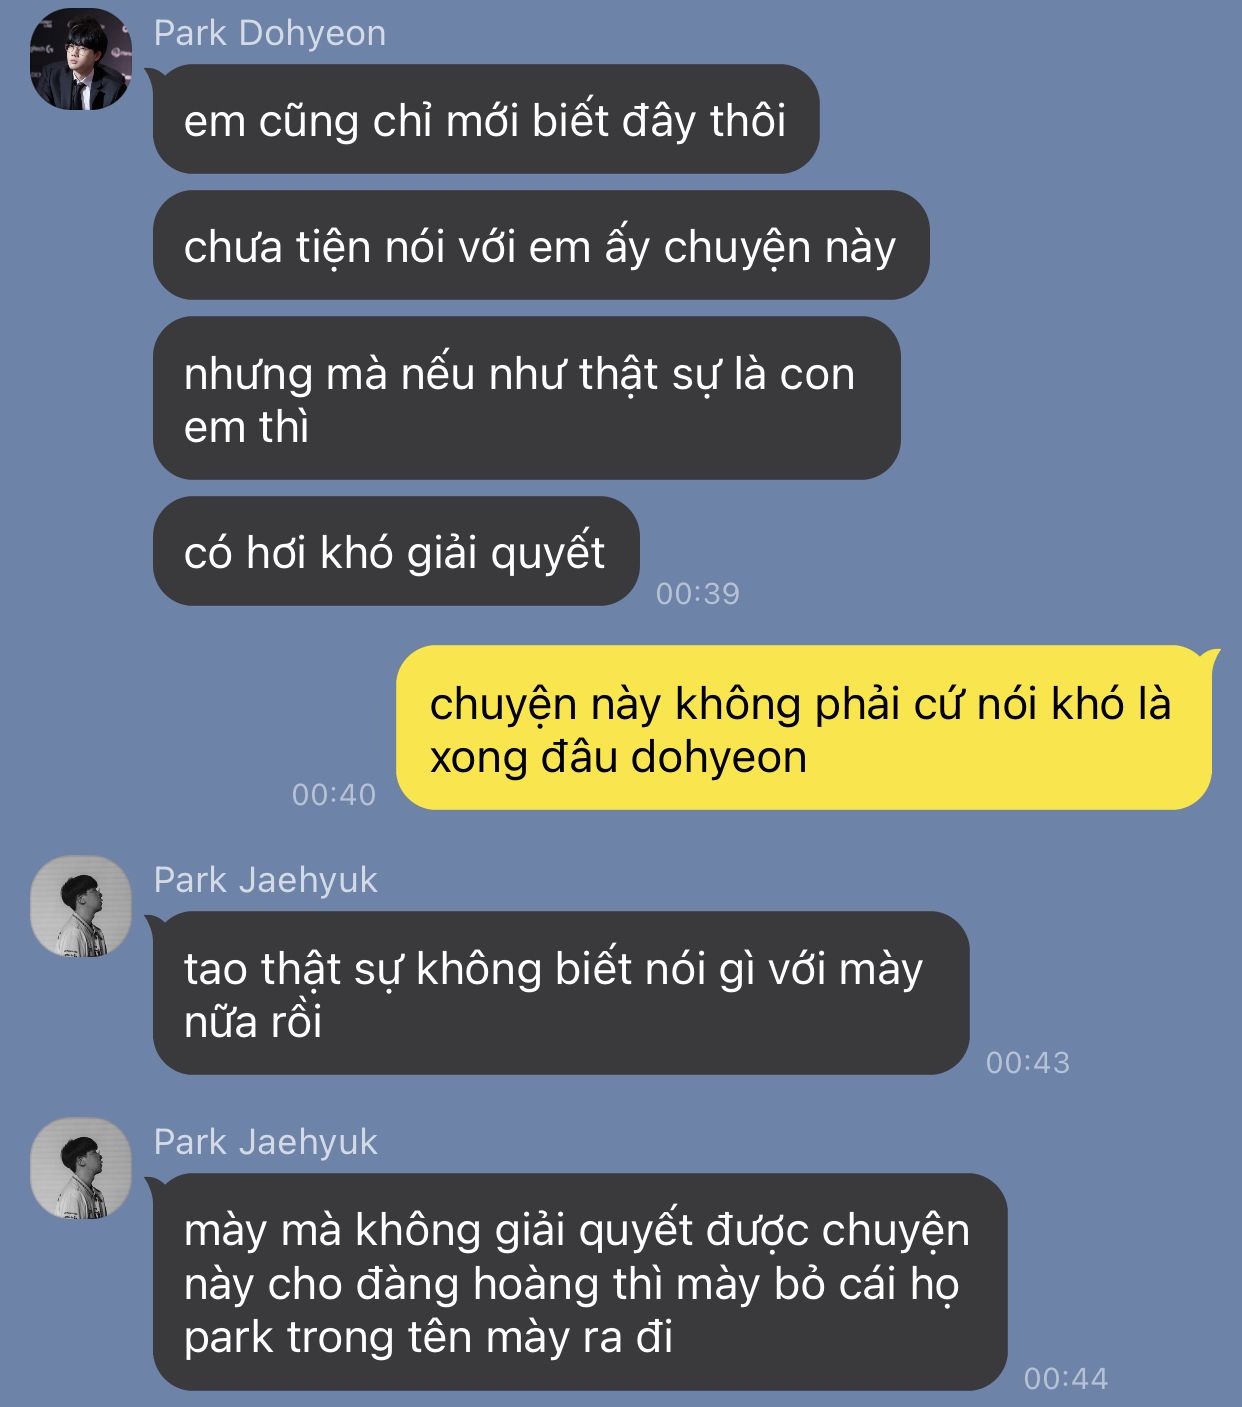Click the 00:39 timestamp

point(698,593)
